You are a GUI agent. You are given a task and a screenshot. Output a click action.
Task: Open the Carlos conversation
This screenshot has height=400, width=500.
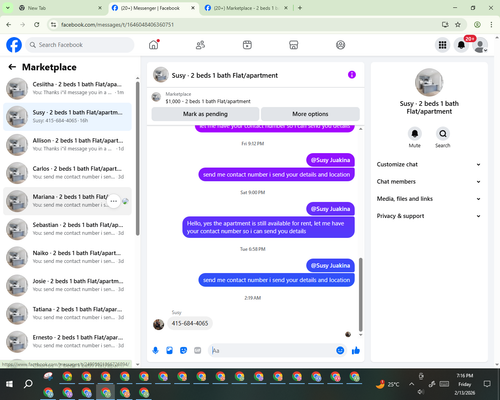tap(67, 173)
